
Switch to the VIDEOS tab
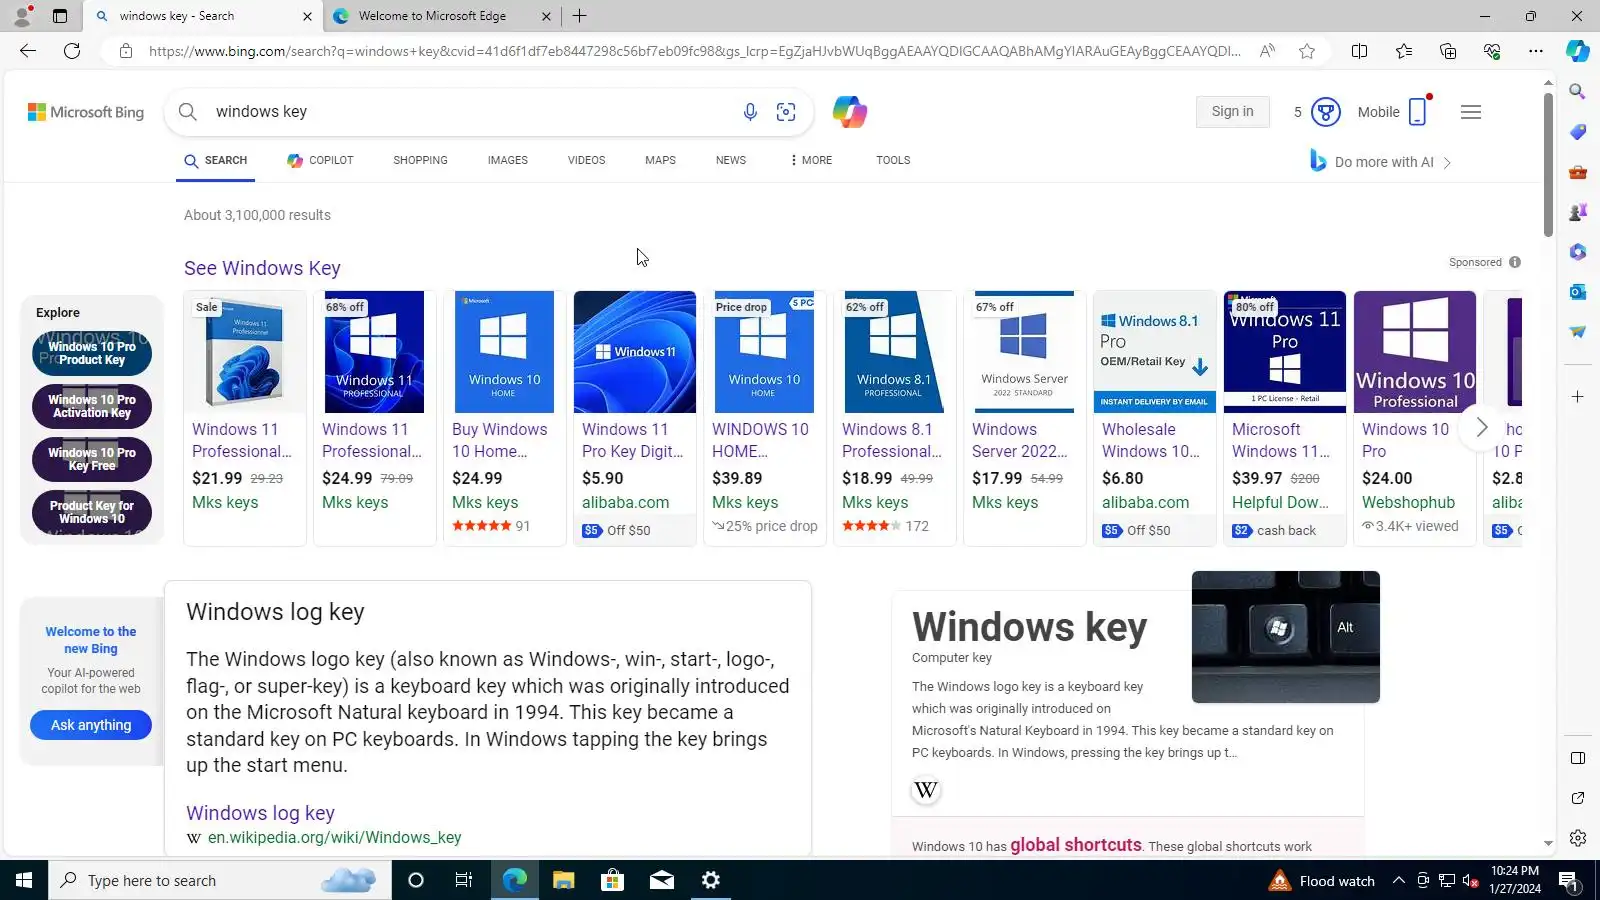tap(586, 160)
